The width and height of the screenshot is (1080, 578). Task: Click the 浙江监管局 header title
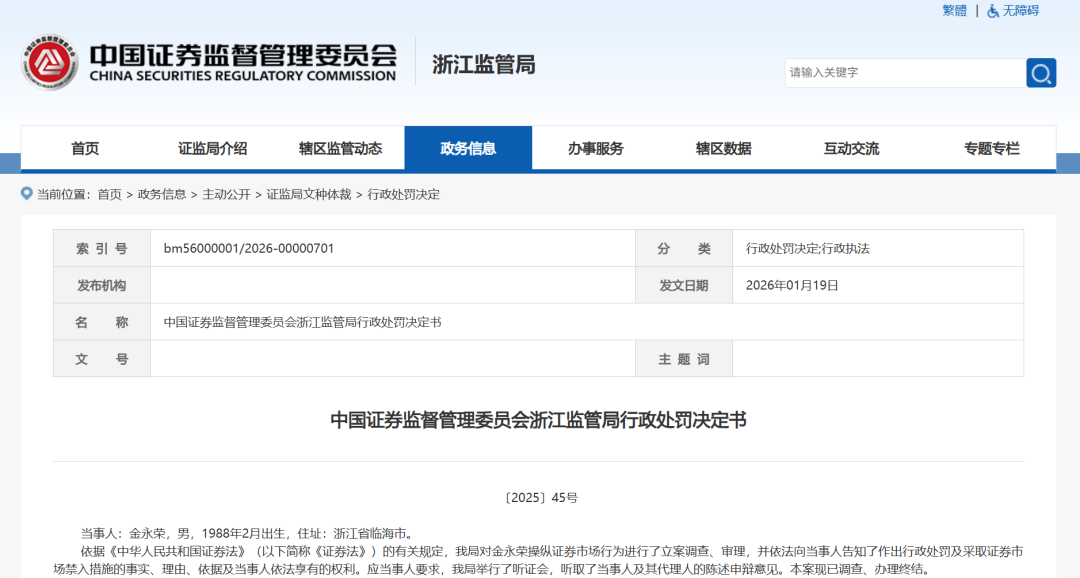tap(484, 65)
